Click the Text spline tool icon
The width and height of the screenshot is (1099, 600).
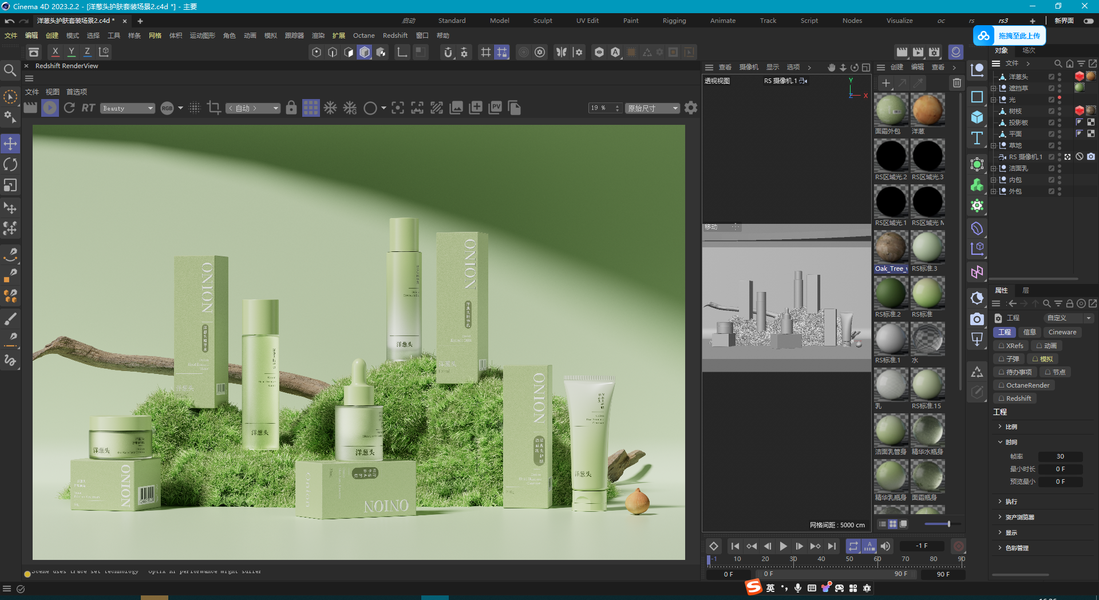pyautogui.click(x=977, y=138)
